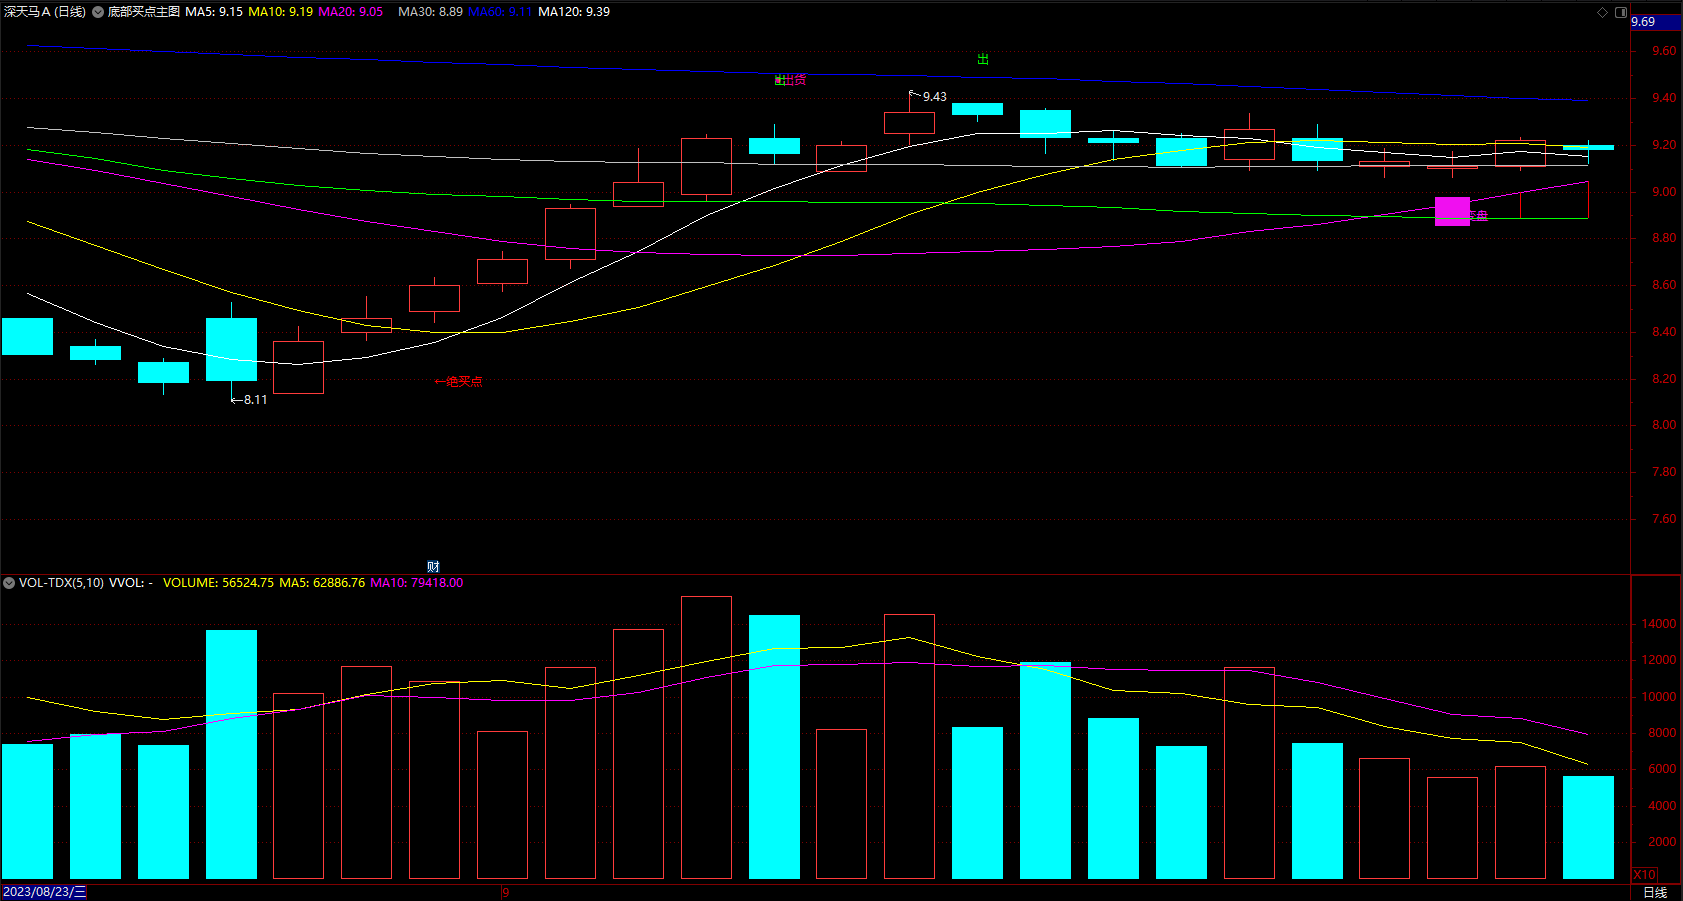This screenshot has width=1683, height=901.
Task: Click the 8.00 price axis label
Action: click(x=1664, y=425)
